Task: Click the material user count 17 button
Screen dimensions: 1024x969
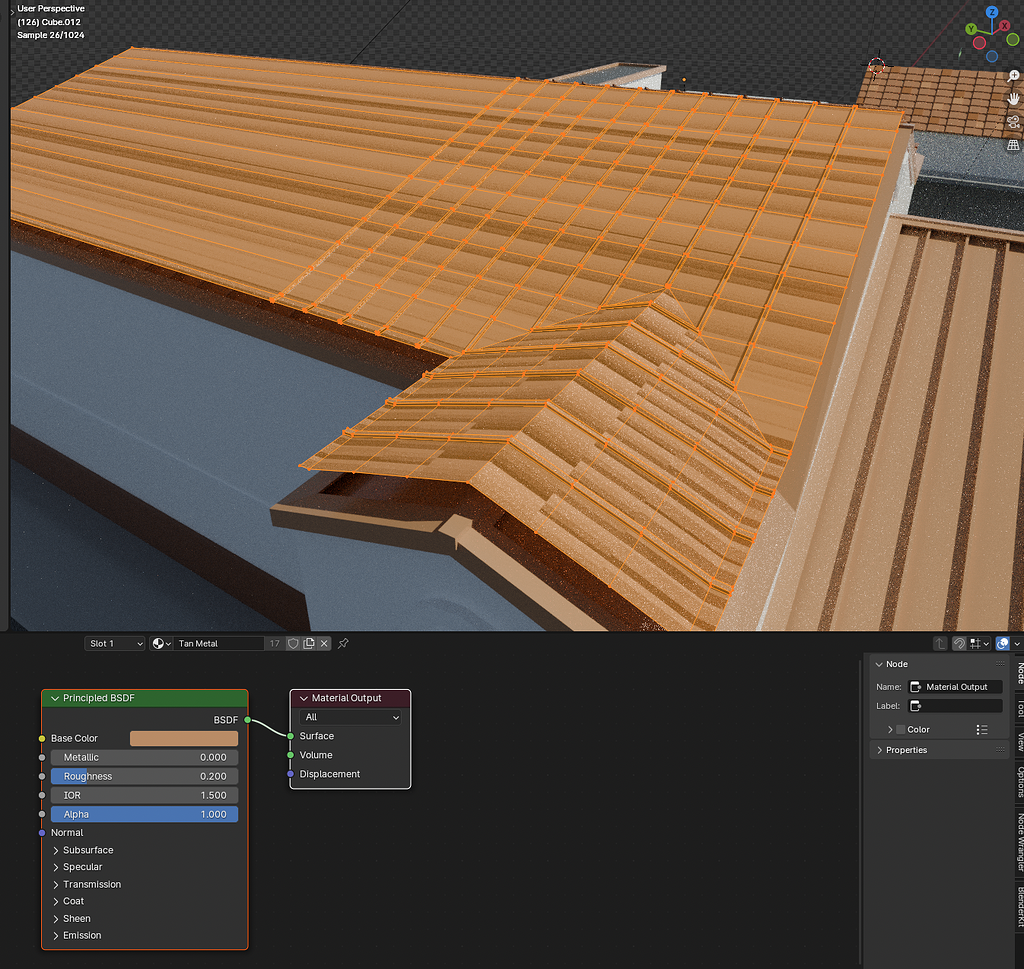Action: (274, 644)
